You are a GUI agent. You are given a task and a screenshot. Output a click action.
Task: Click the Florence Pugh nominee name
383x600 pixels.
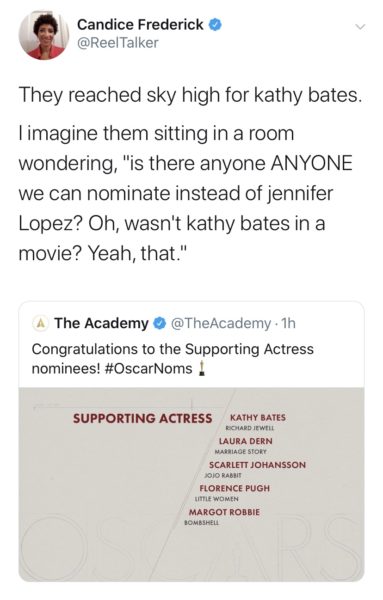(235, 488)
